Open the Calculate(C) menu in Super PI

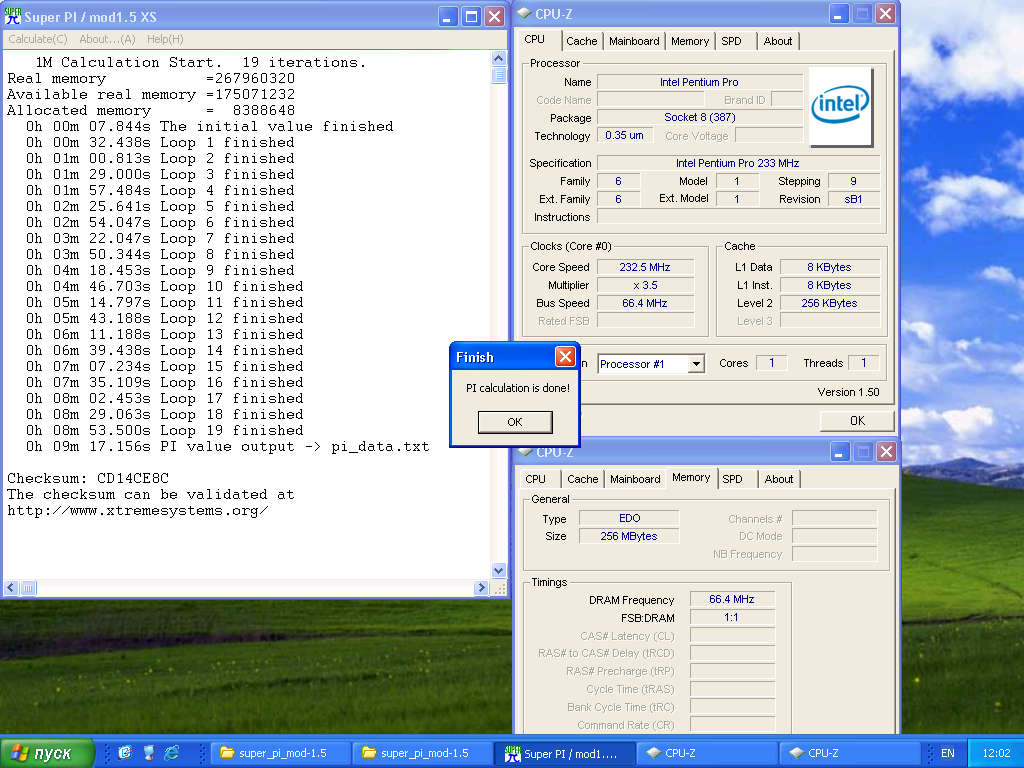coord(37,39)
